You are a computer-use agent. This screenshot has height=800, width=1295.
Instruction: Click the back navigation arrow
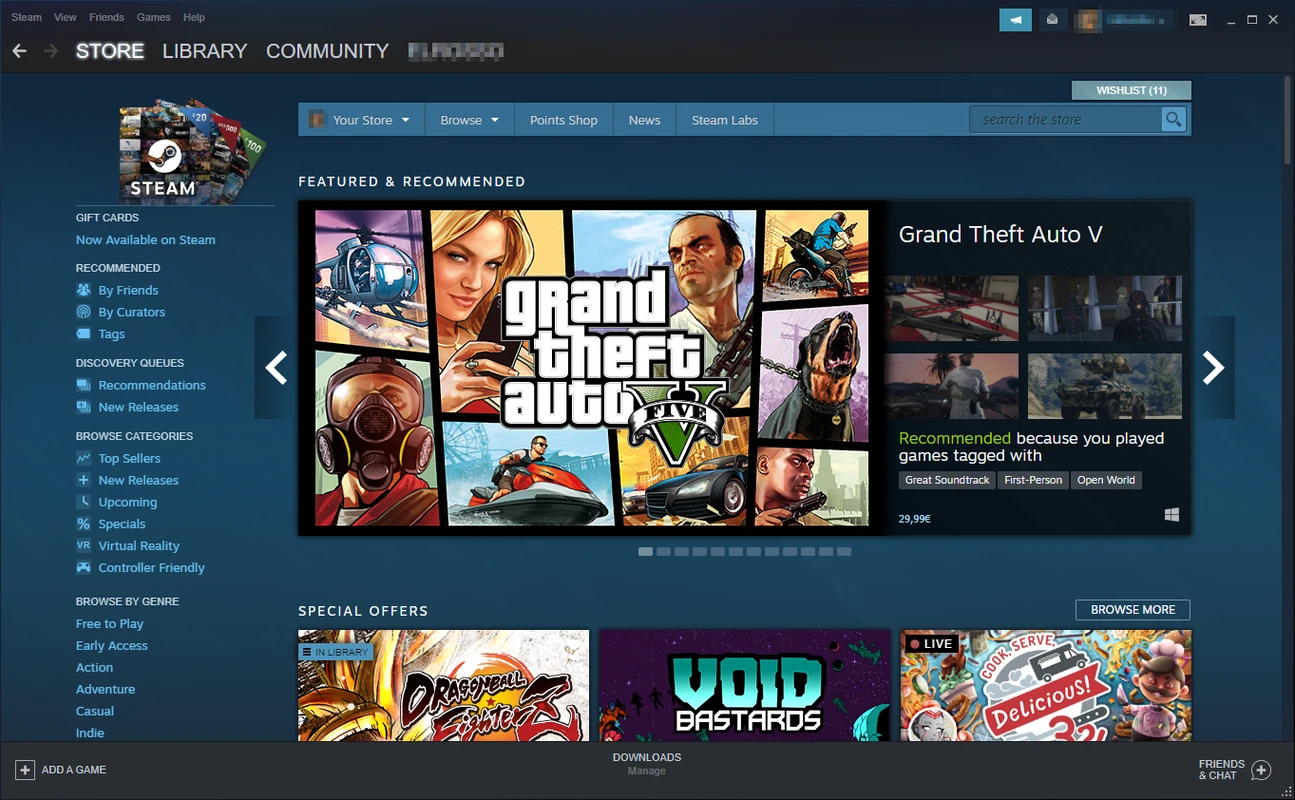coord(19,51)
